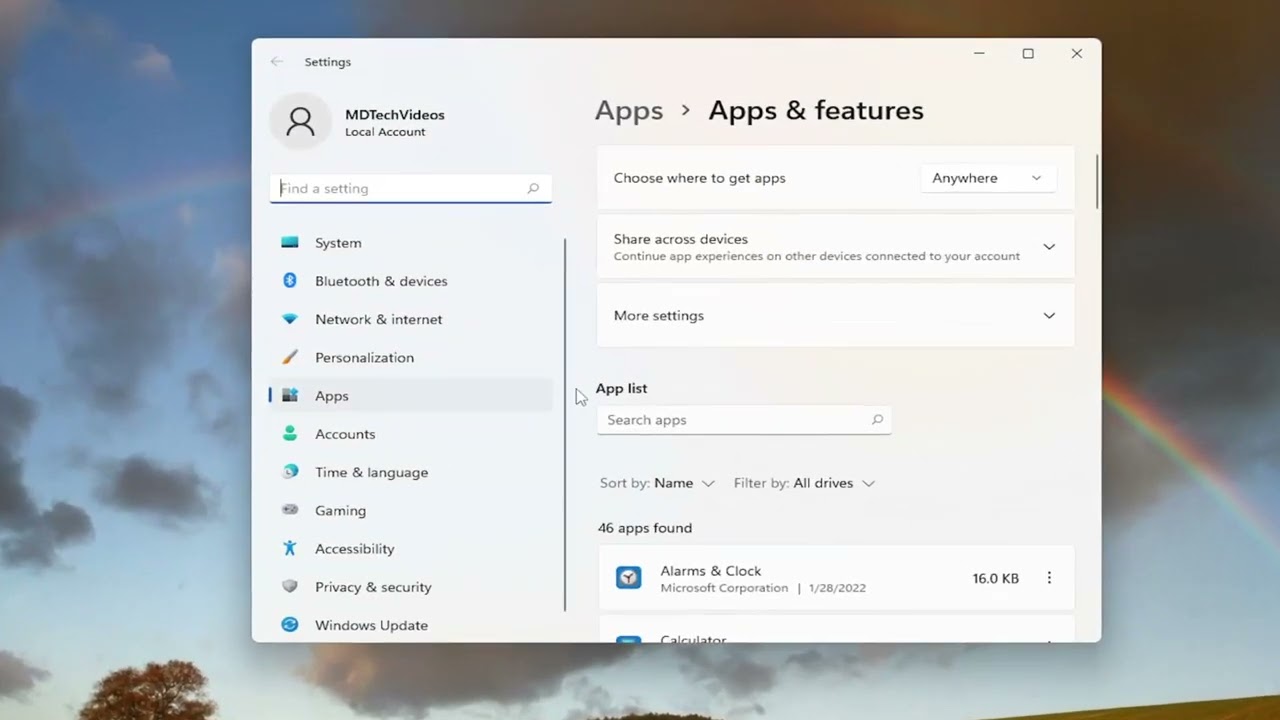Viewport: 1280px width, 720px height.
Task: Click the Time & language globe icon
Action: point(290,471)
